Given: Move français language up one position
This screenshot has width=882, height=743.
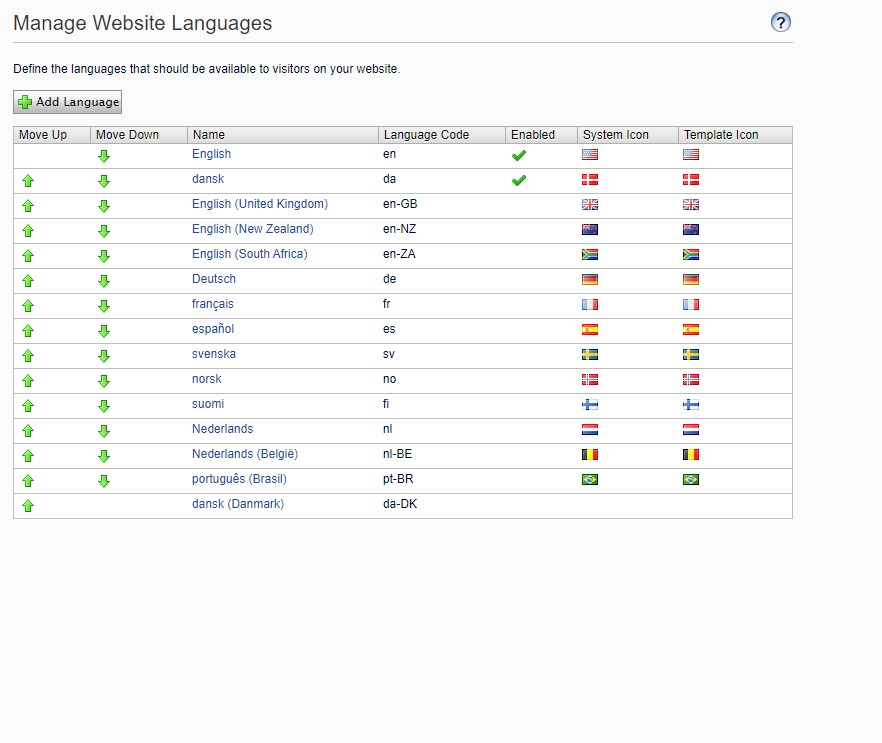Looking at the screenshot, I should [x=28, y=306].
